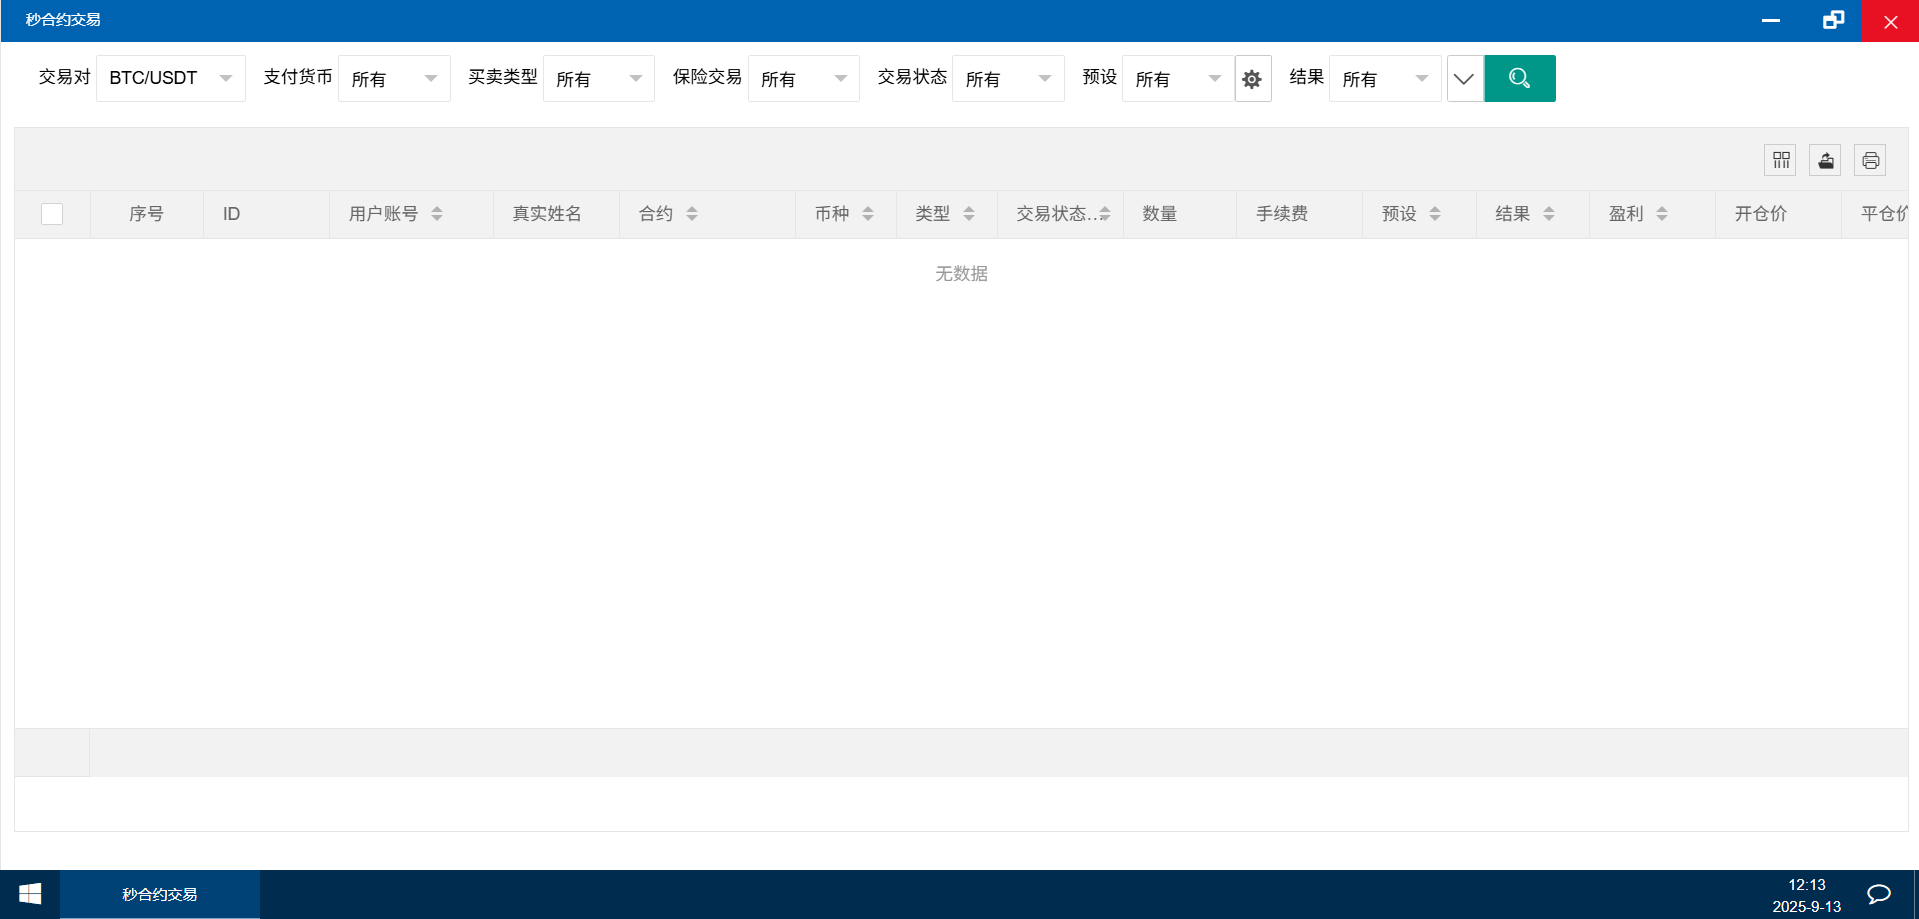Open the 买卖类型 dropdown
The height and width of the screenshot is (919, 1919).
598,79
